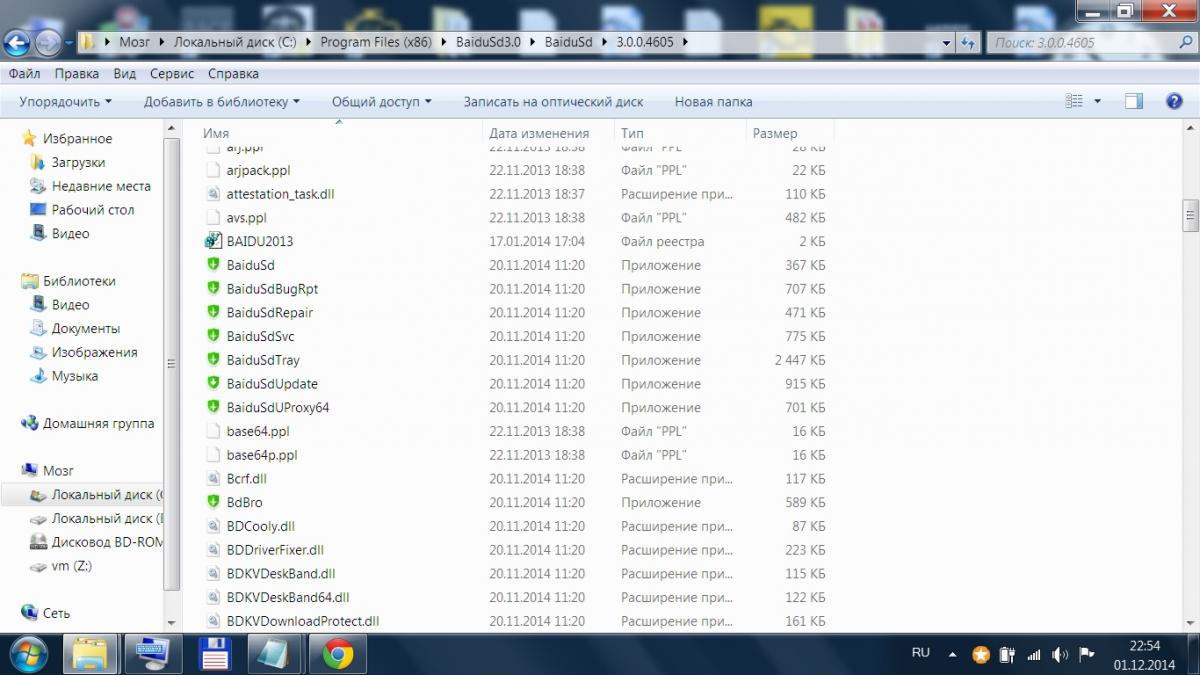Screen dimensions: 1200x675
Task: Open Изображения library
Action: coord(94,352)
